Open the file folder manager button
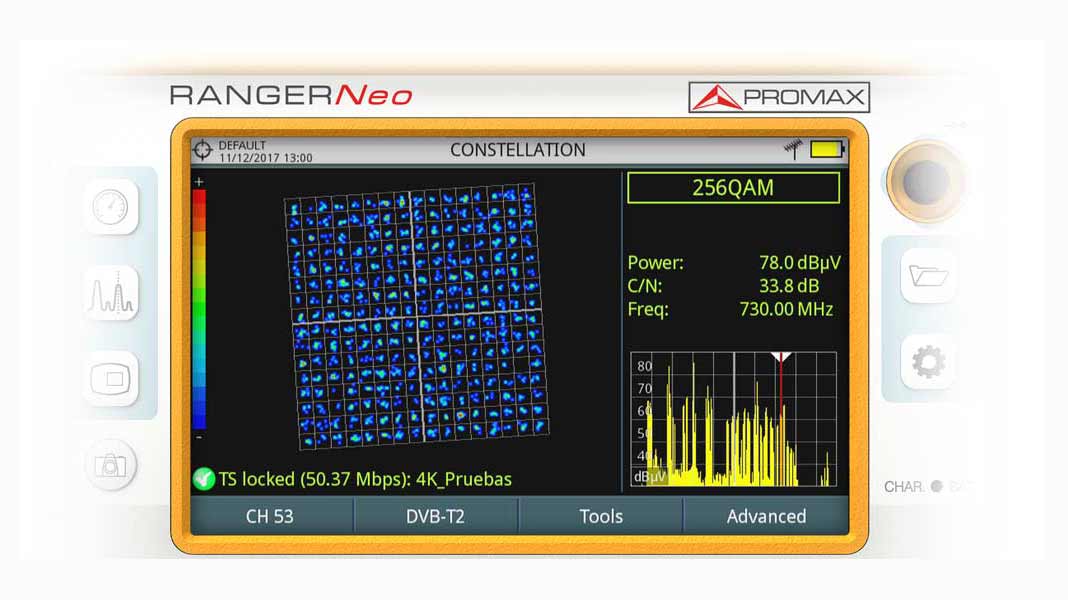Screen dimensions: 1068x600 pyautogui.click(x=928, y=275)
